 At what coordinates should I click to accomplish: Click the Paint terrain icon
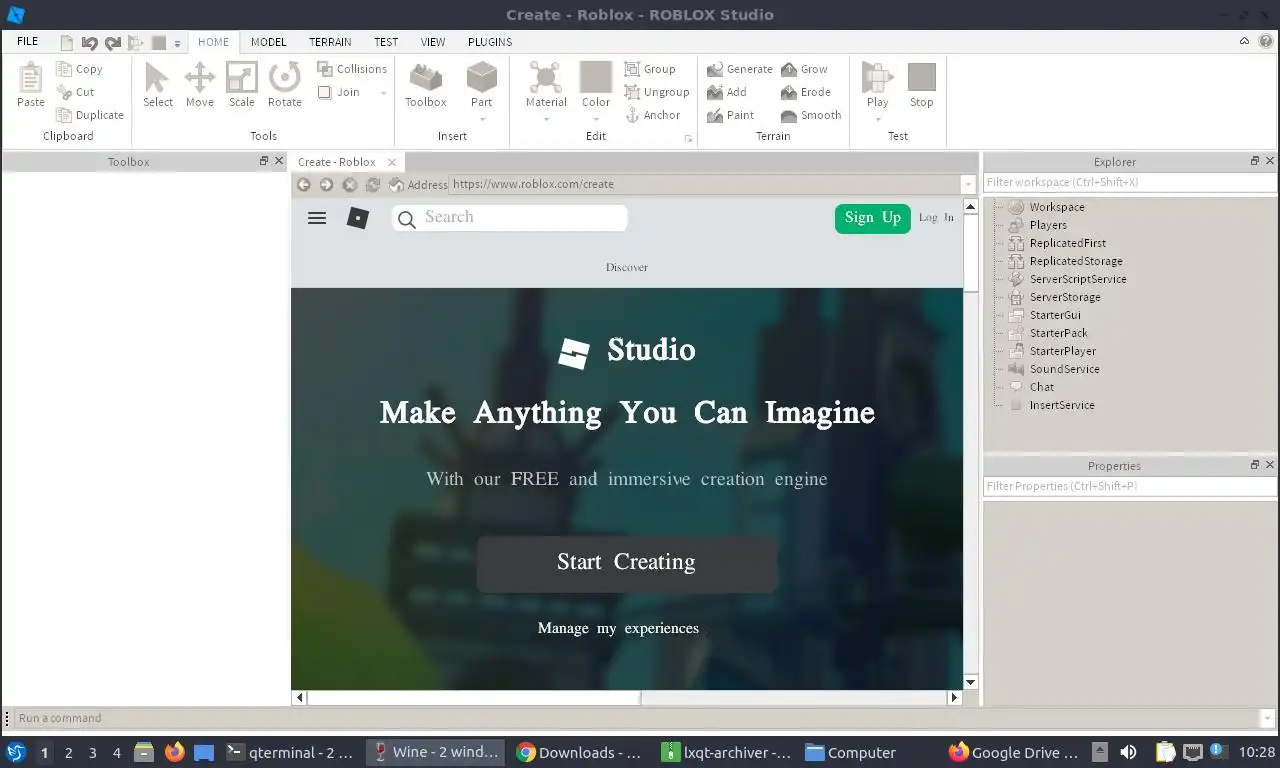[x=715, y=115]
